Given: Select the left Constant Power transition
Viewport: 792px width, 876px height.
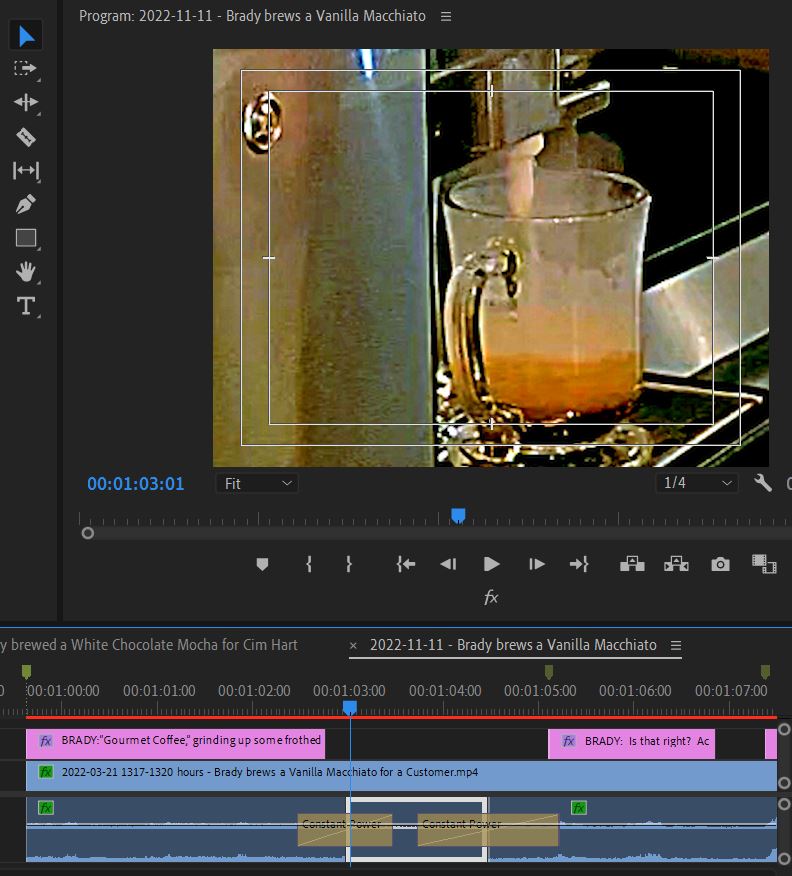Looking at the screenshot, I should [x=344, y=829].
